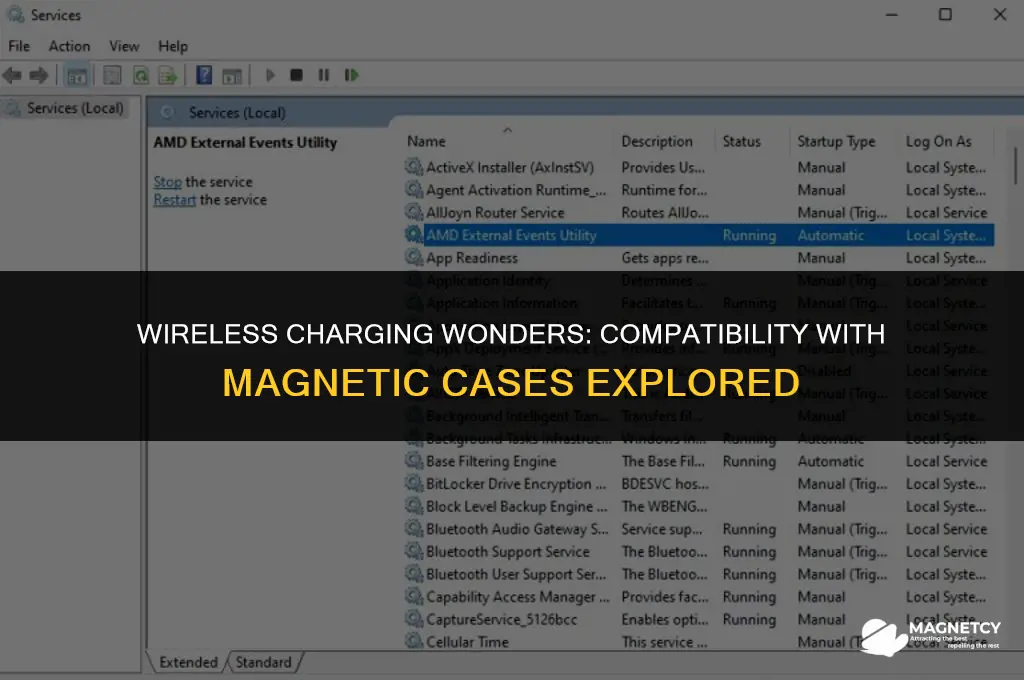Open the File menu

pyautogui.click(x=19, y=46)
